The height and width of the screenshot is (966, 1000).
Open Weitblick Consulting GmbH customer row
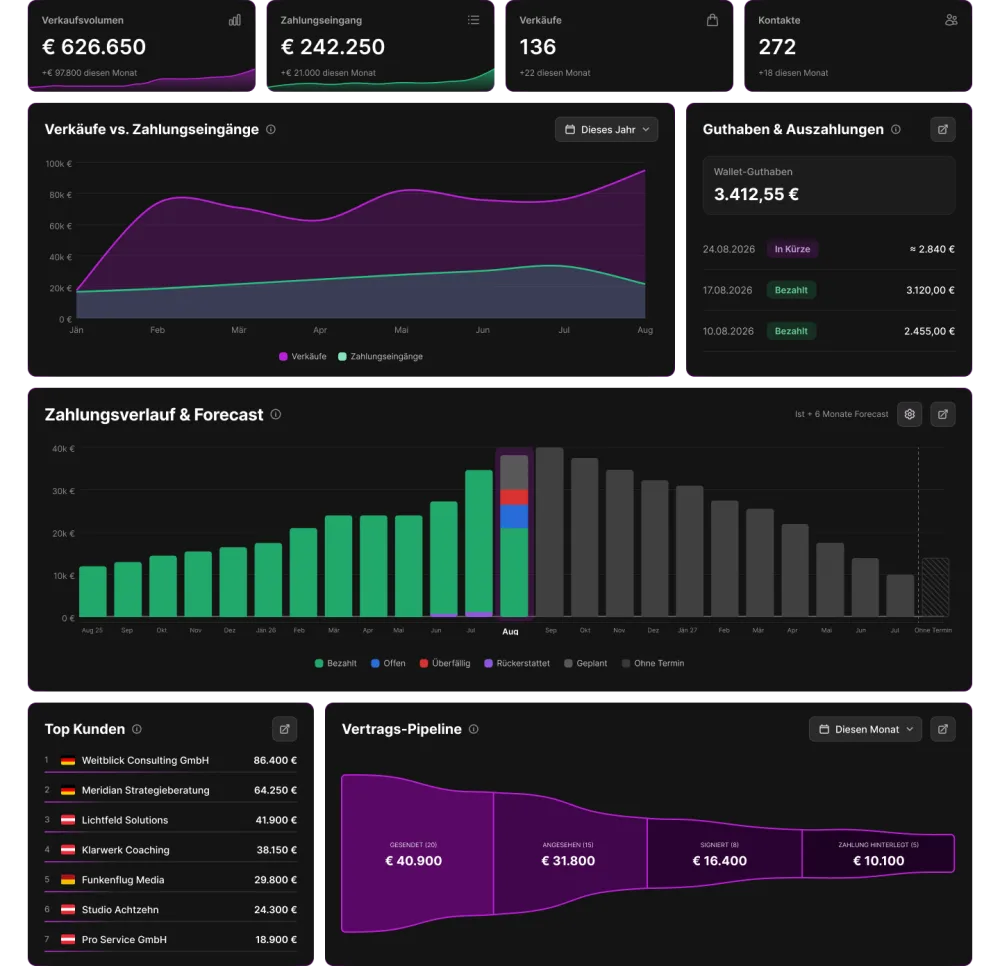click(170, 760)
